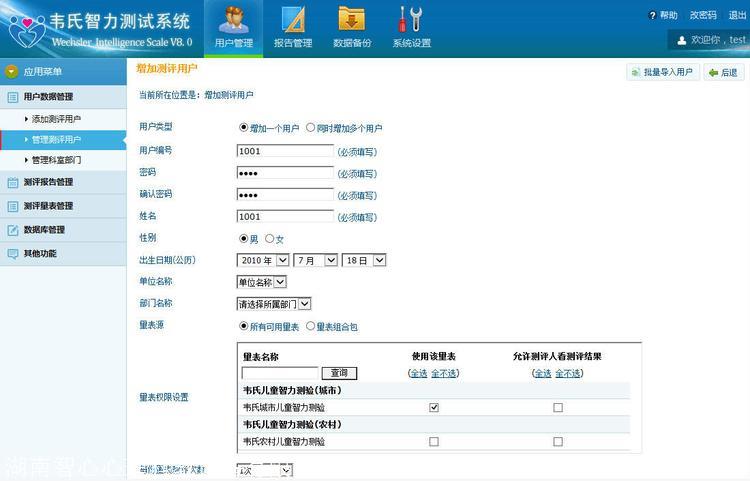The height and width of the screenshot is (481, 750).
Task: Open the 报告管理 top navigation icon
Action: [x=293, y=20]
